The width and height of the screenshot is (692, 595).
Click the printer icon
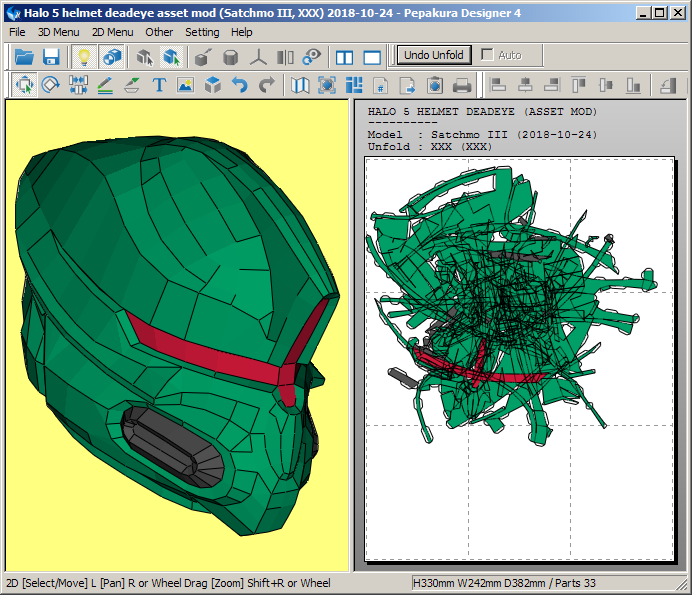[462, 85]
